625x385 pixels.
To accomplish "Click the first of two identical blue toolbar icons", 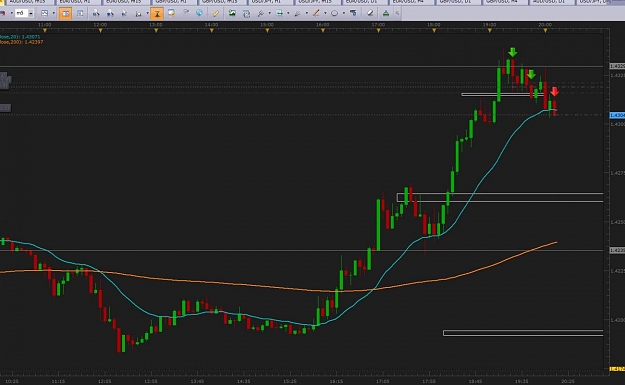I will [96, 14].
